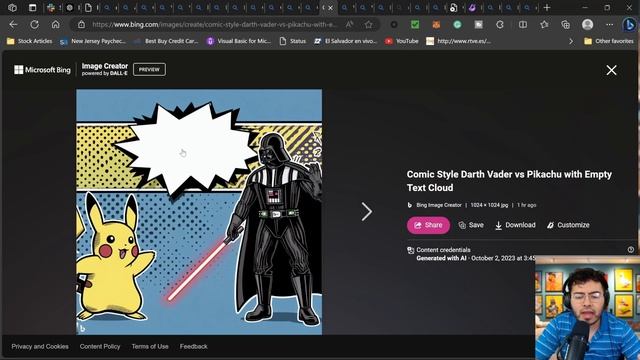The width and height of the screenshot is (640, 360).
Task: Open the Workspaces icon in title bar
Action: pos(12,7)
